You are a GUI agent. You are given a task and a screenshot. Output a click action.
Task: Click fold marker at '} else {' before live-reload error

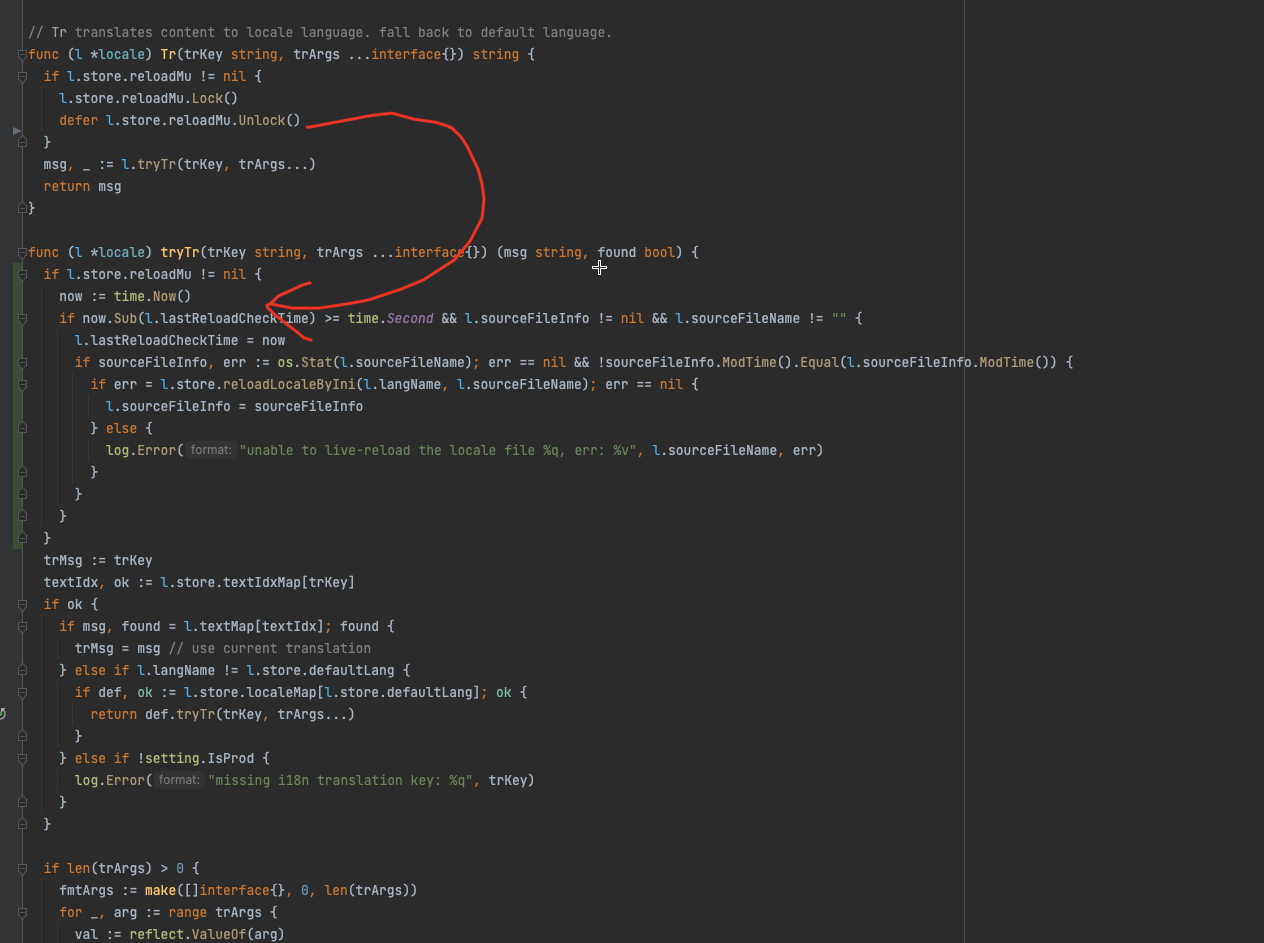pyautogui.click(x=22, y=428)
